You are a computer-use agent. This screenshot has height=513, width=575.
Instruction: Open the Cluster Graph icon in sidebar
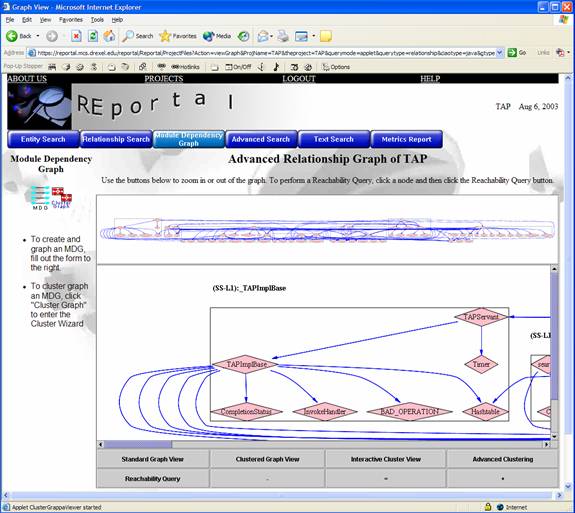(x=61, y=198)
